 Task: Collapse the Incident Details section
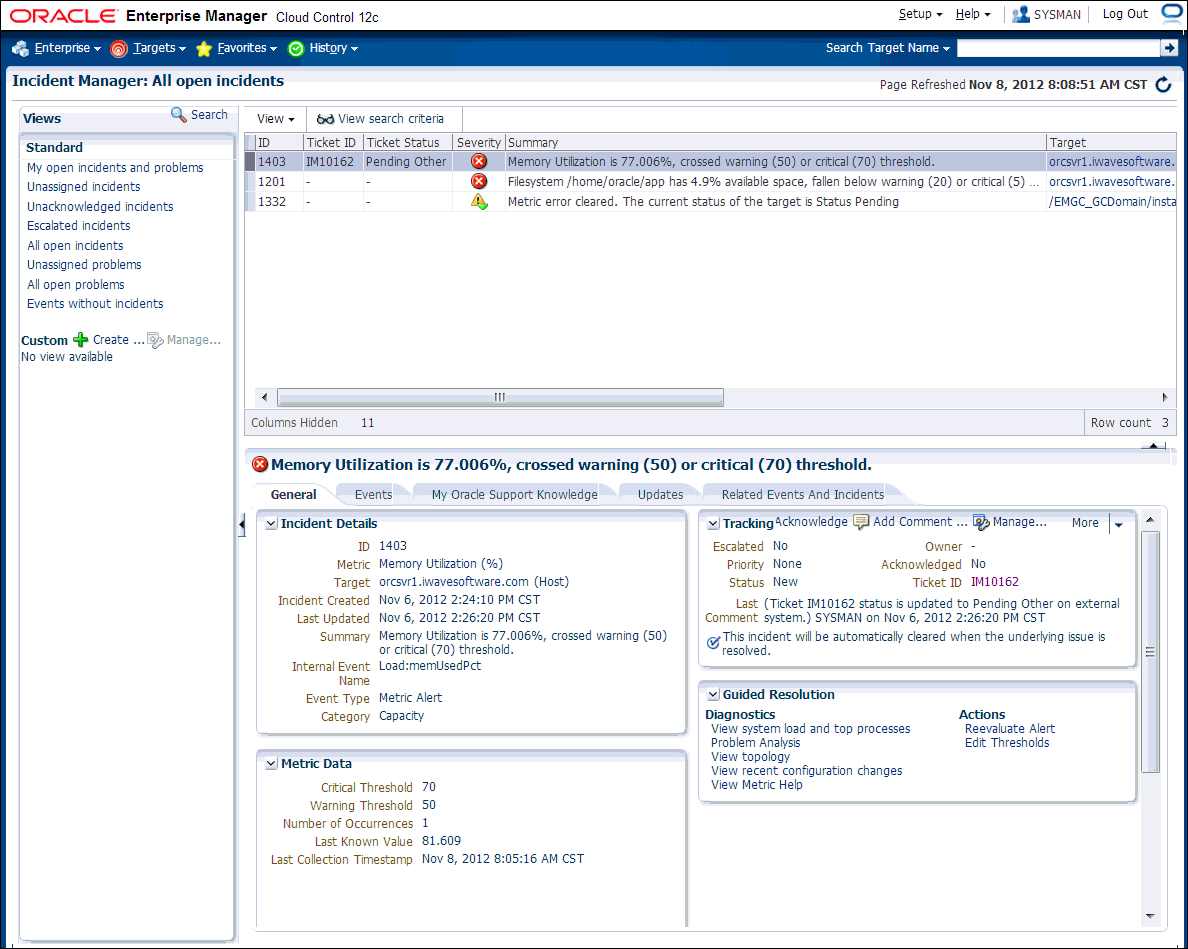tap(271, 523)
